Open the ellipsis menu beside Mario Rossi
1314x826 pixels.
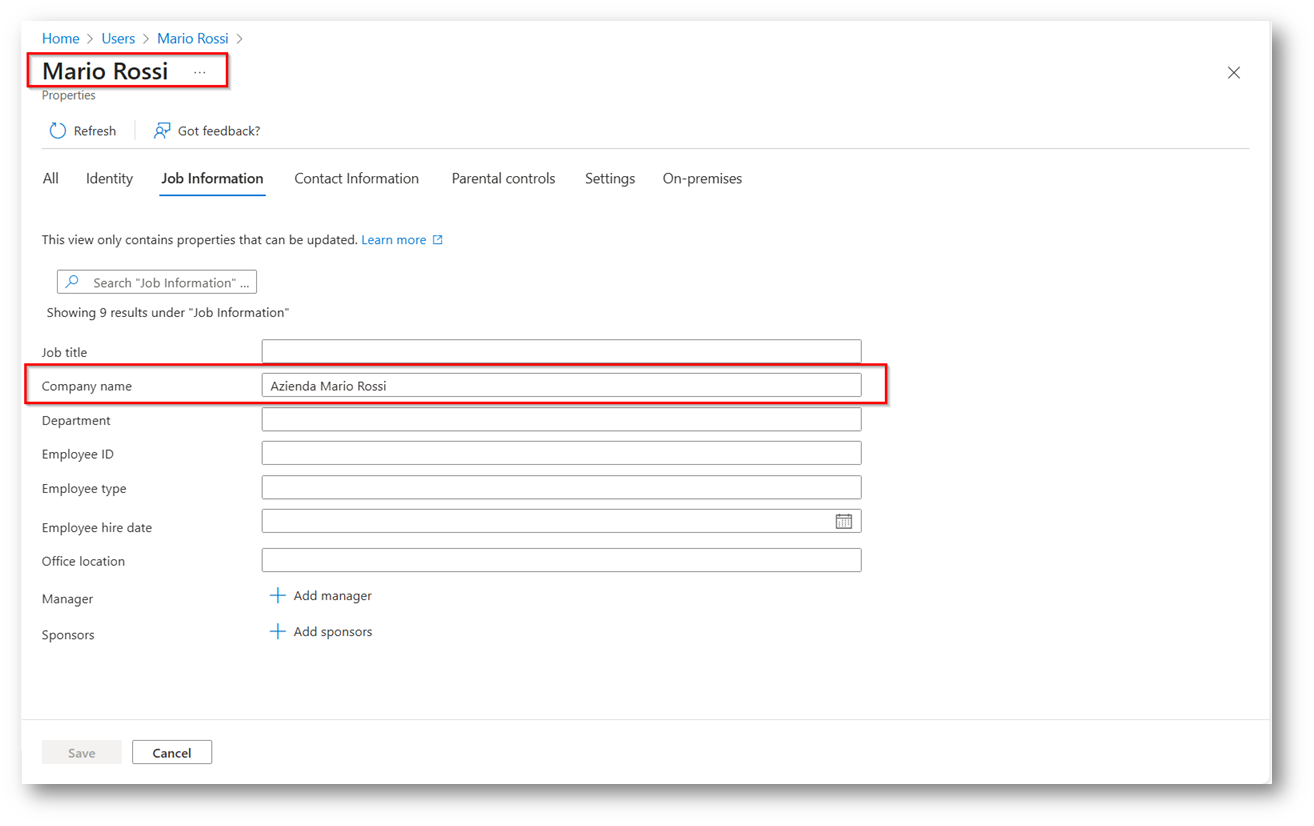[x=200, y=72]
